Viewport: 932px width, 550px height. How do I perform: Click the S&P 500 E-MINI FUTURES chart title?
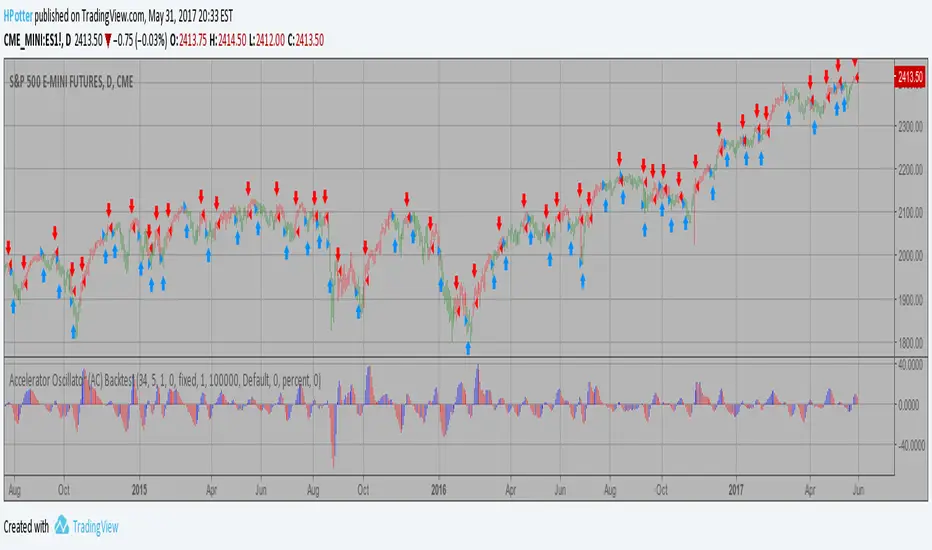(71, 82)
